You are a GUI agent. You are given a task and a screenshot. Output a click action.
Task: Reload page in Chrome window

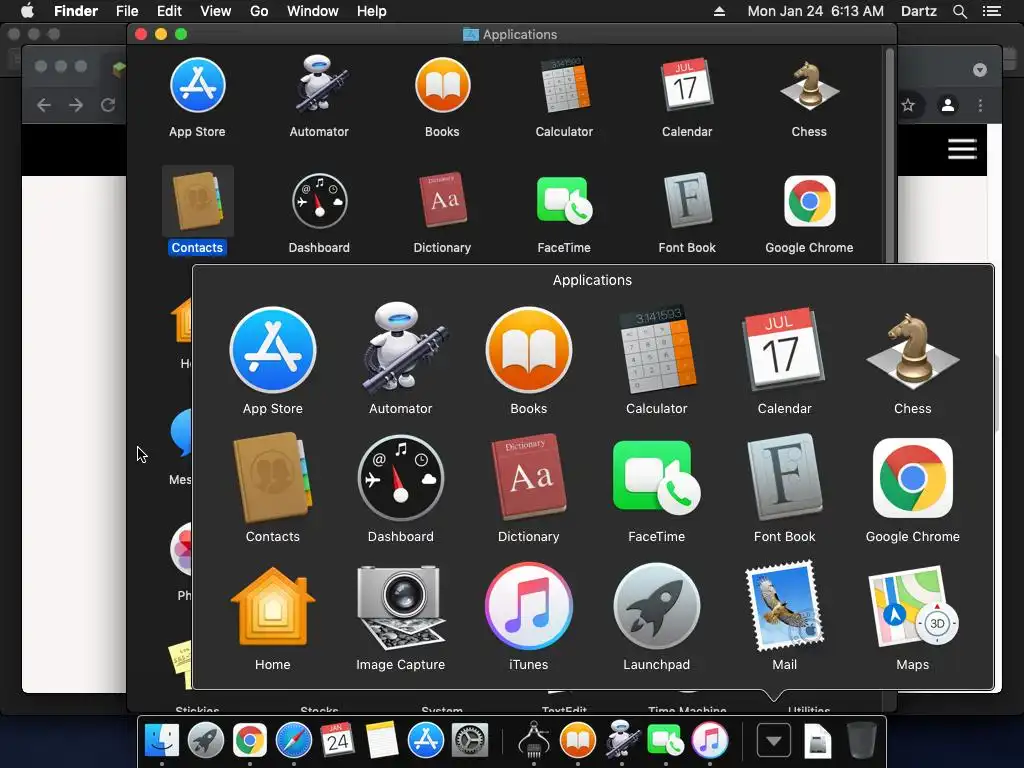[108, 105]
